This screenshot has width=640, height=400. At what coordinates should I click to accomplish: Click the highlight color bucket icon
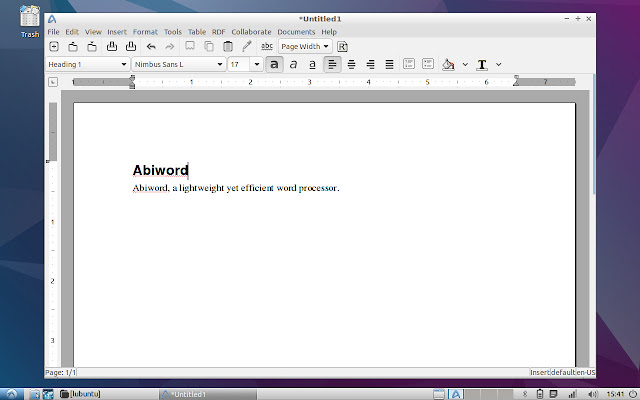(x=448, y=64)
